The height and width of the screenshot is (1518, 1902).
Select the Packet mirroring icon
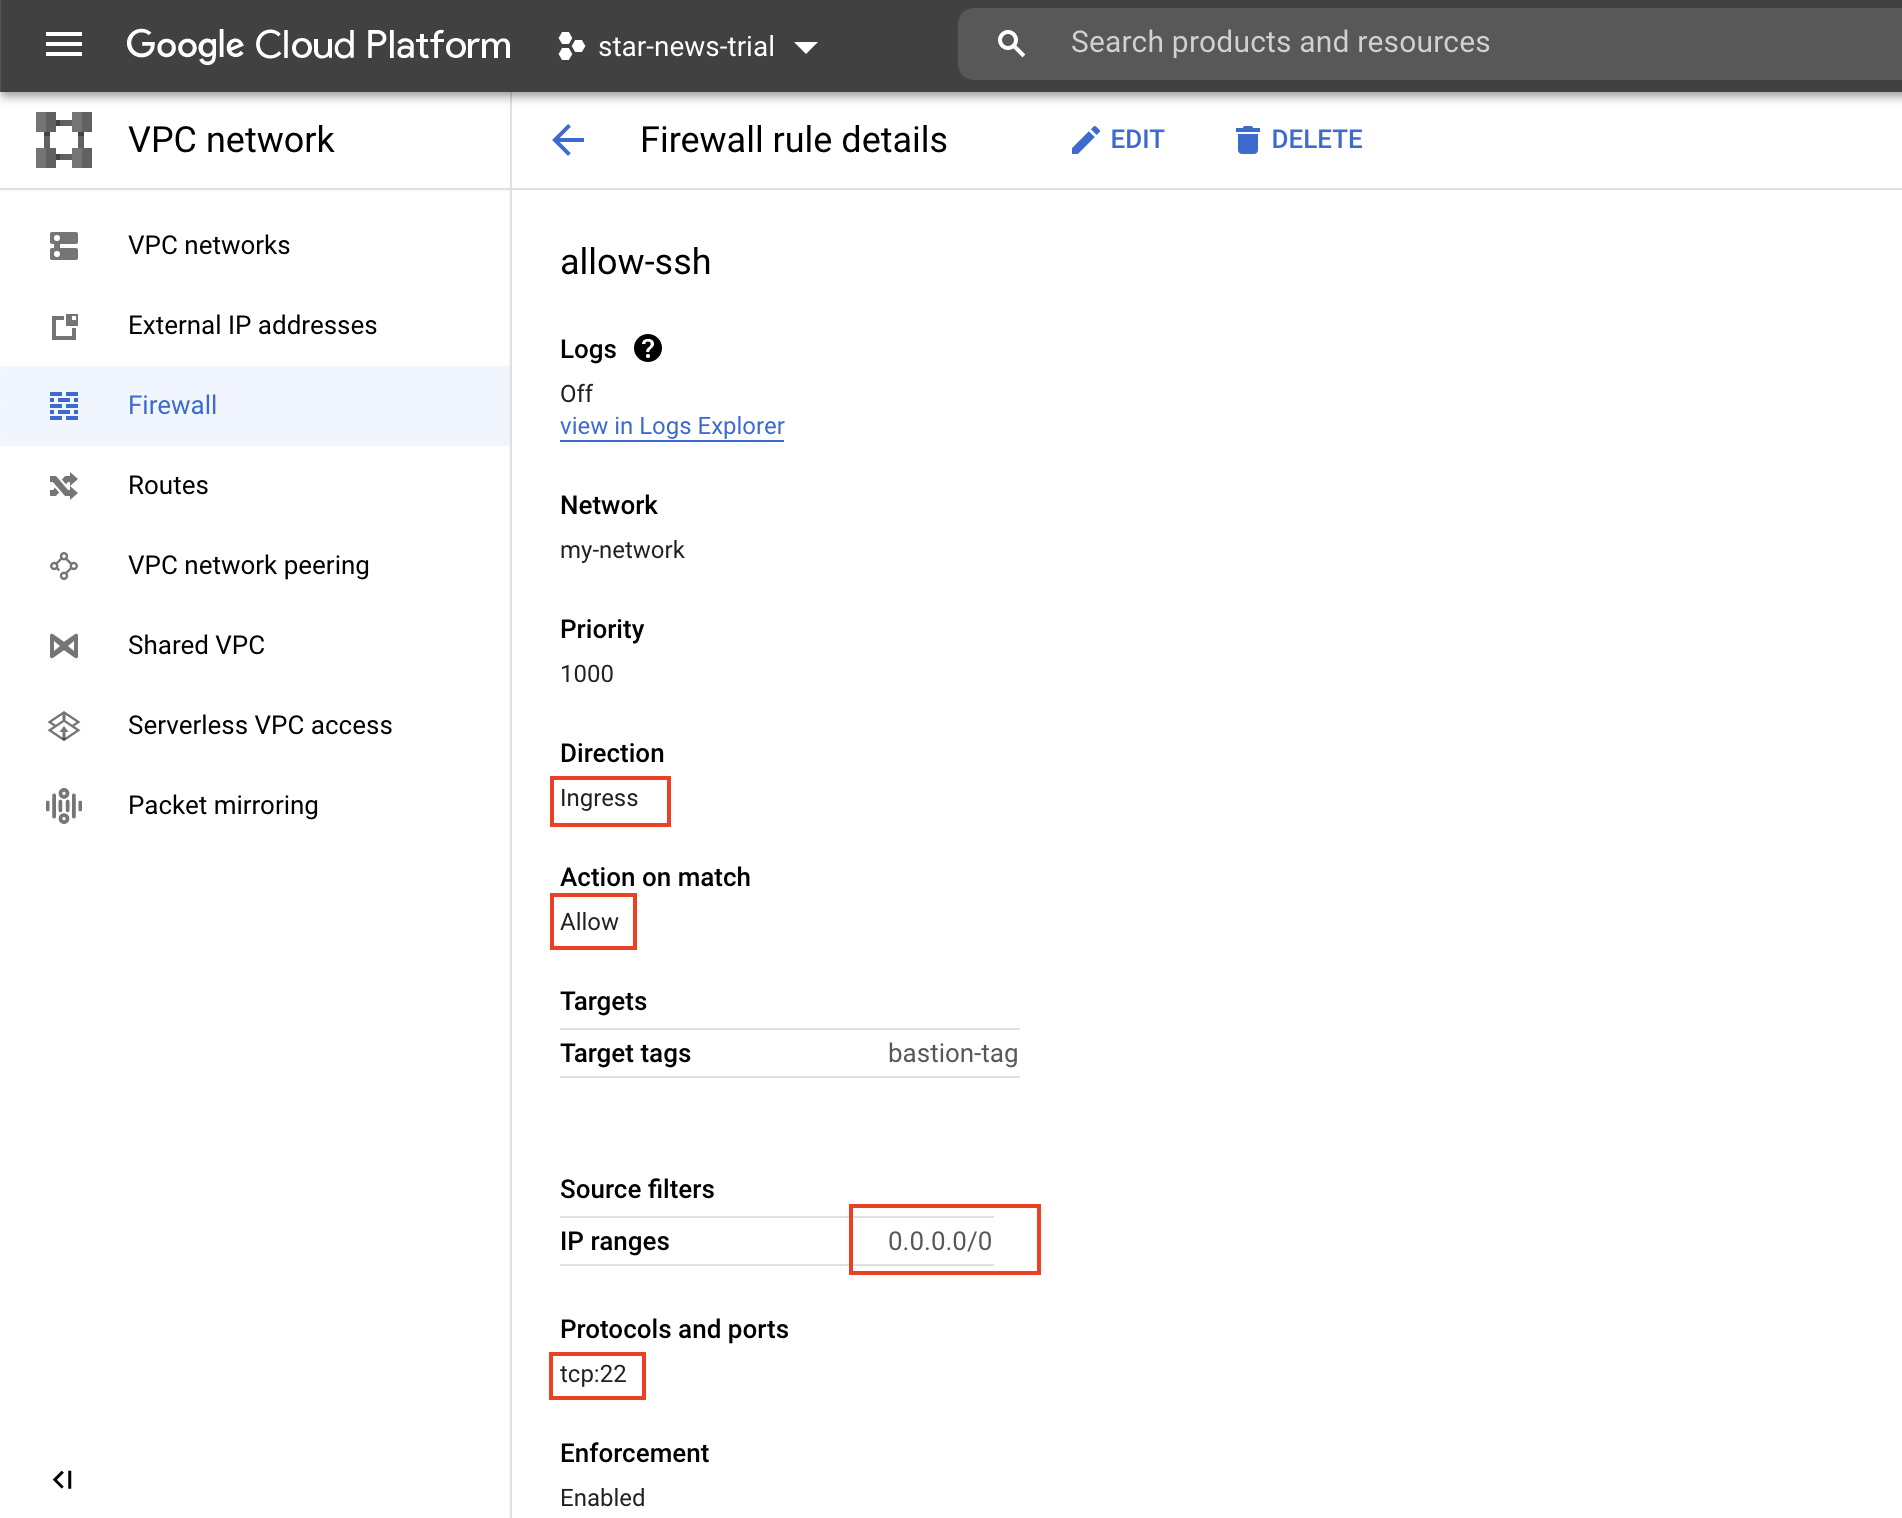63,805
